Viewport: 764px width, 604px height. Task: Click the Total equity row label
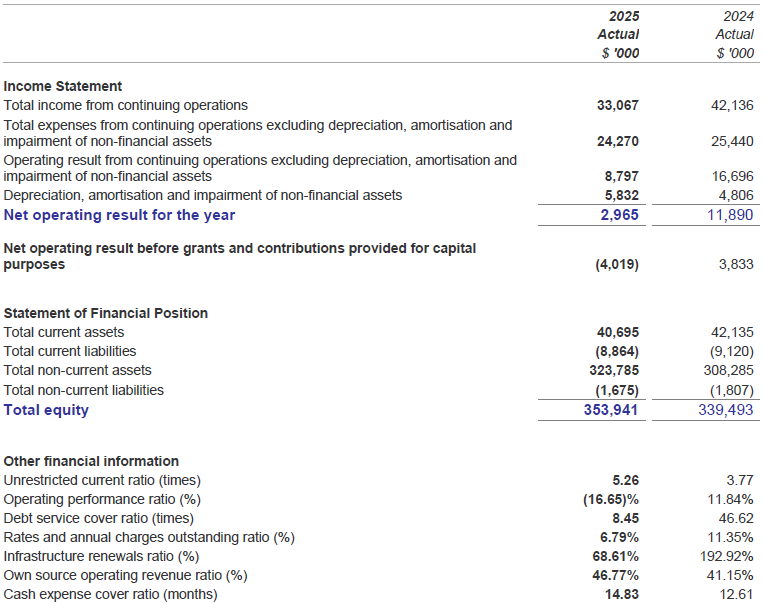(x=46, y=409)
